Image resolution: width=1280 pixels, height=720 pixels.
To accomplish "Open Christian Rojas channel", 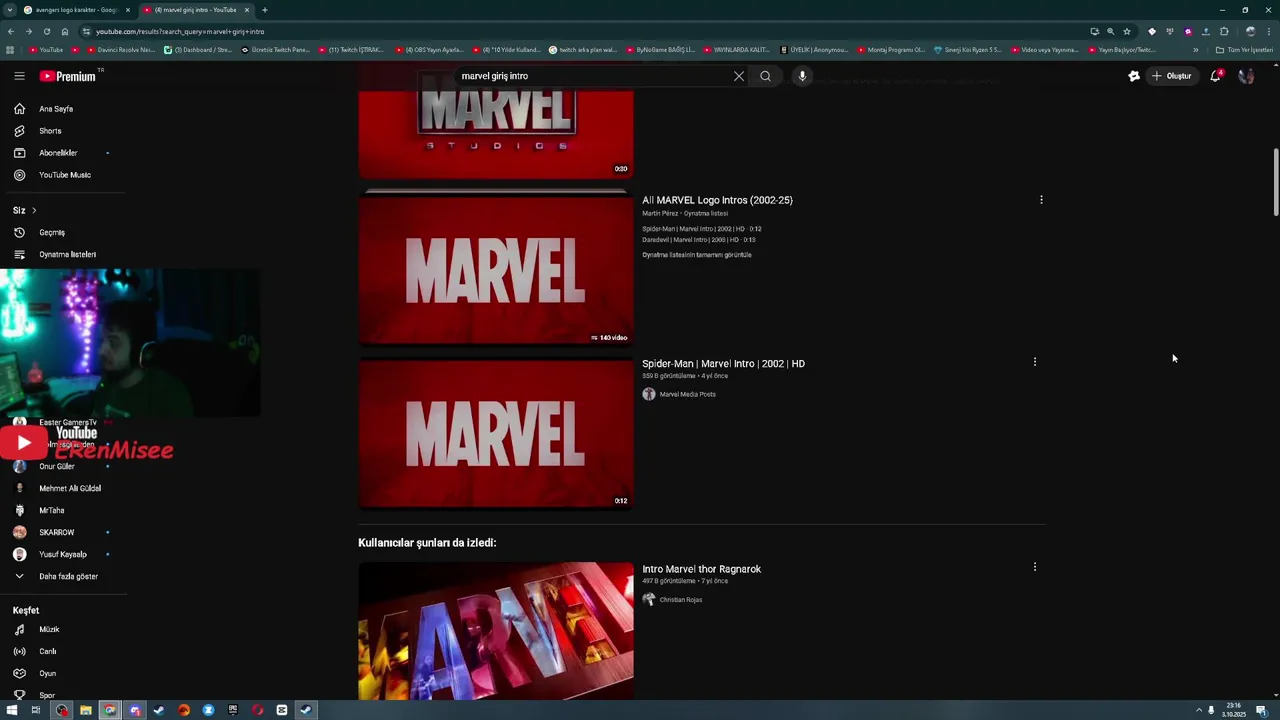I will tap(680, 600).
